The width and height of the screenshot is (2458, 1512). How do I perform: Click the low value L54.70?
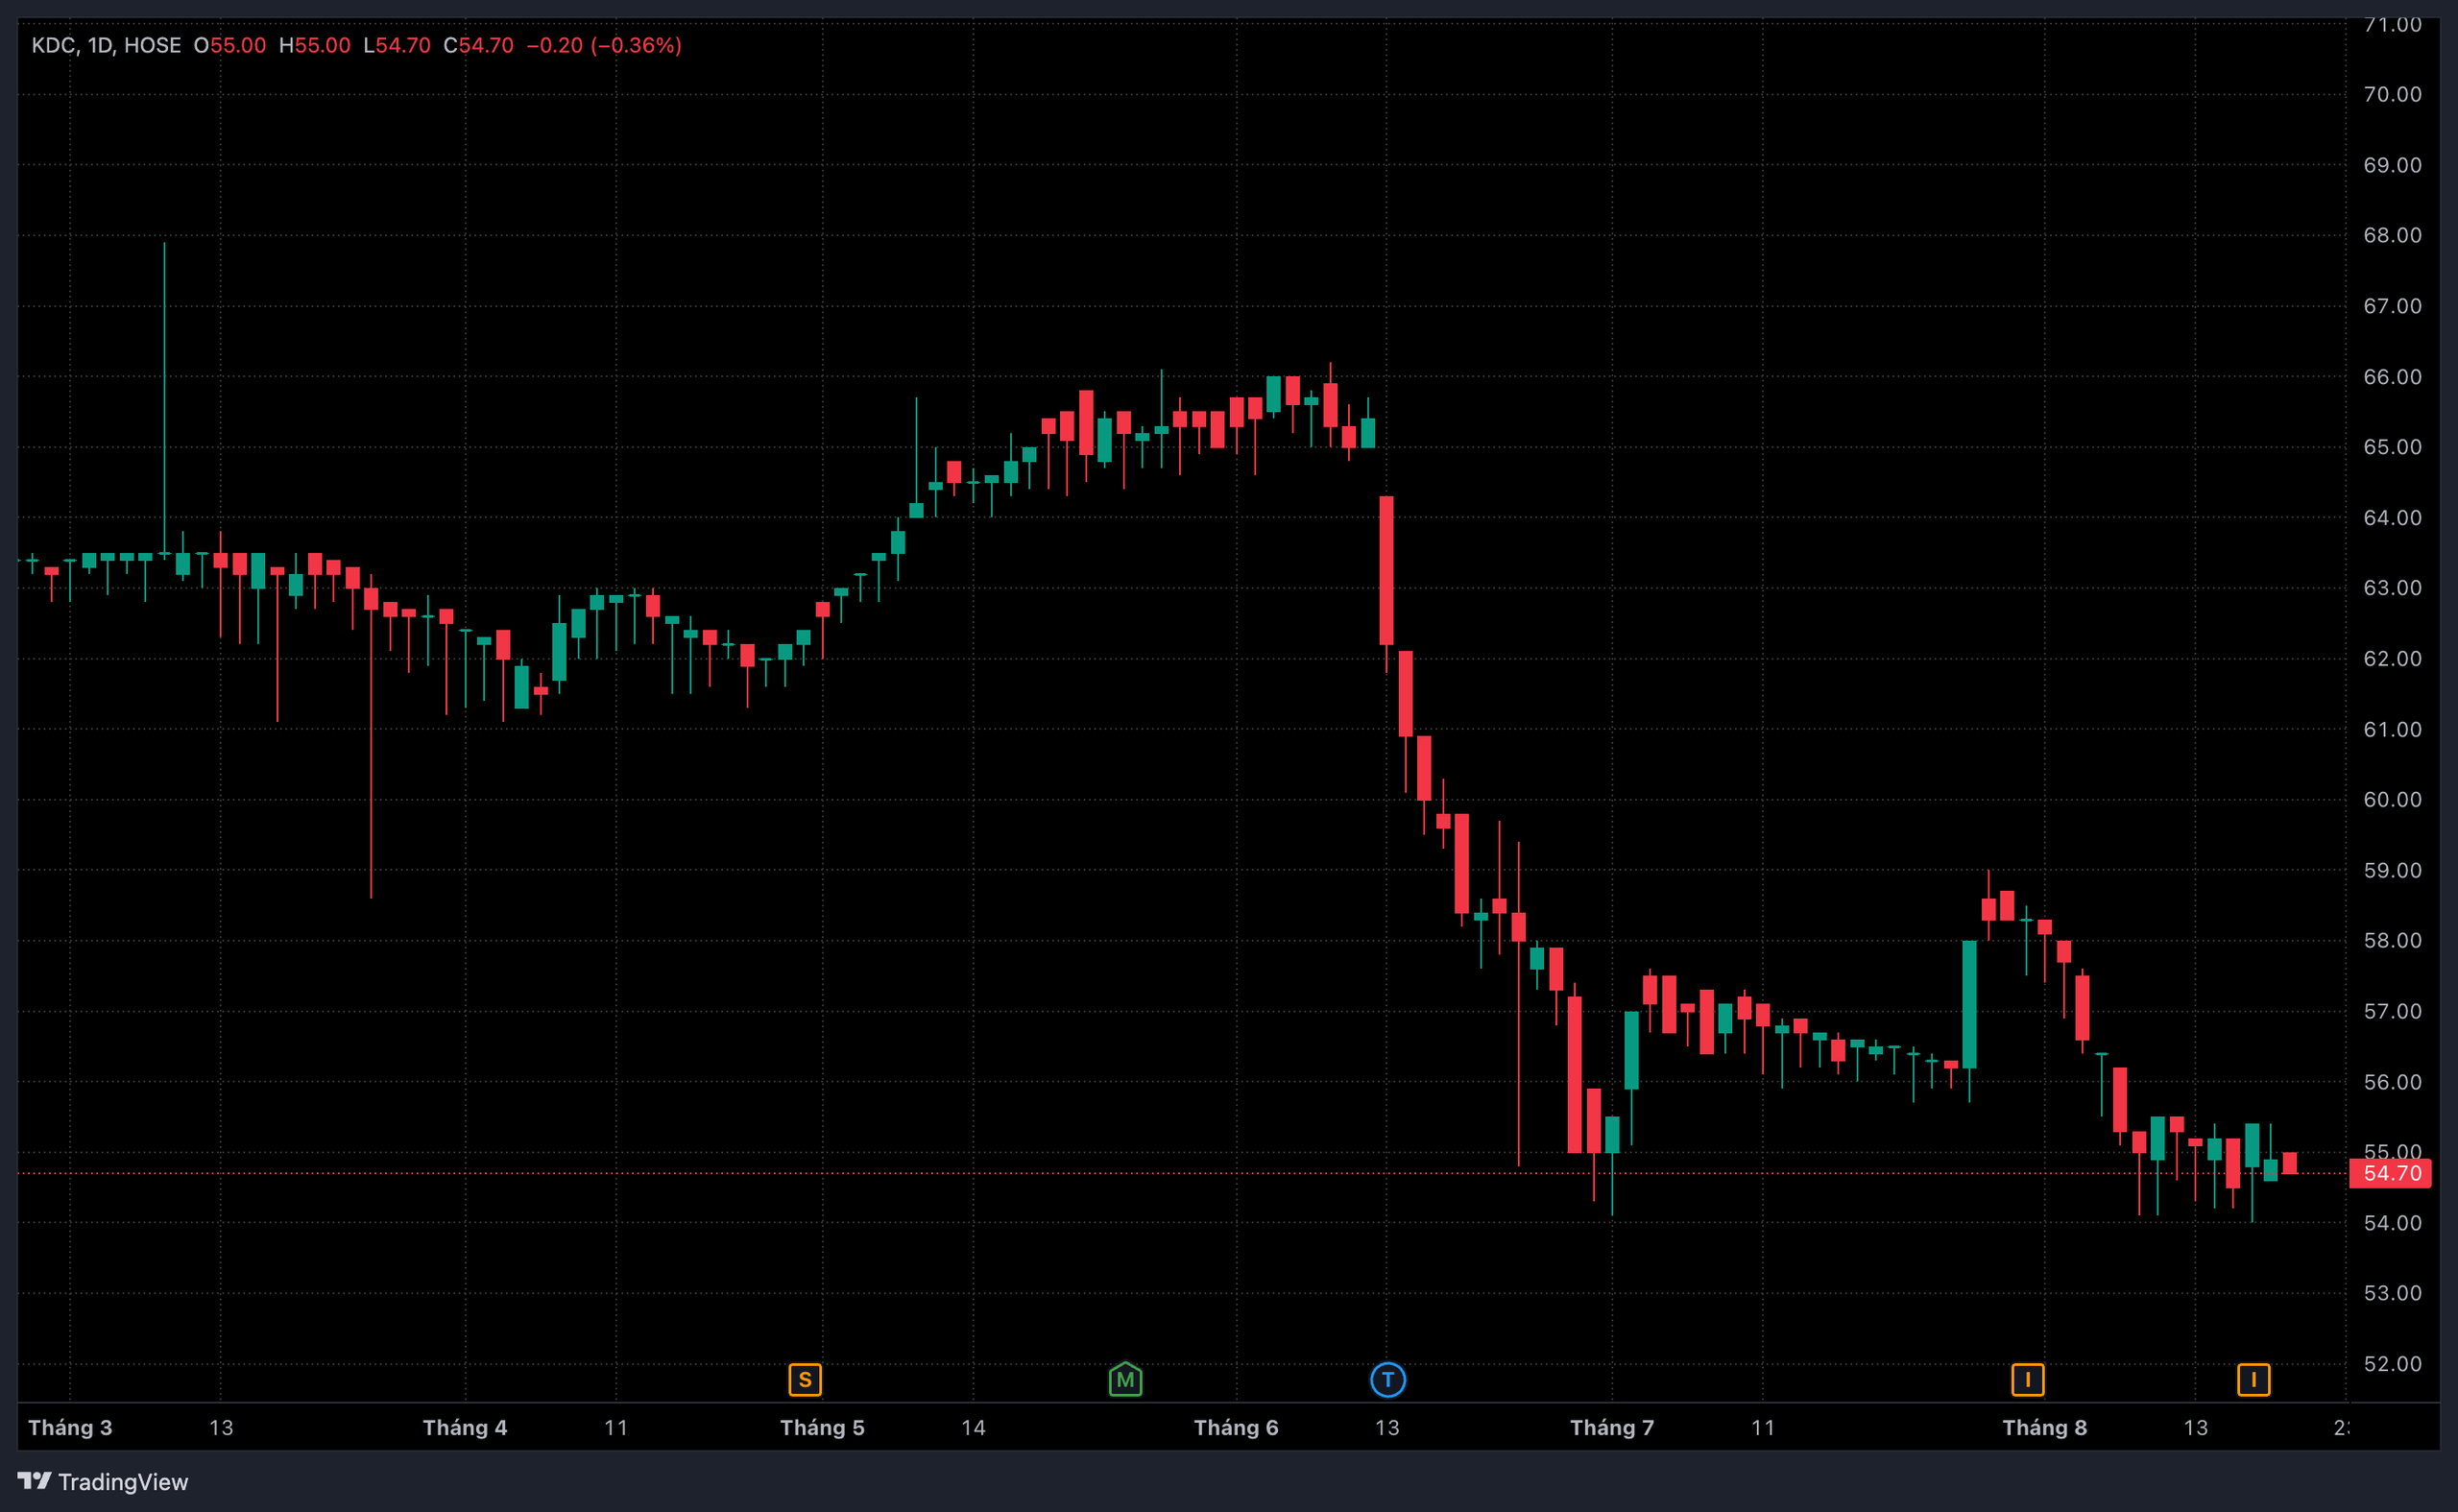coord(397,45)
